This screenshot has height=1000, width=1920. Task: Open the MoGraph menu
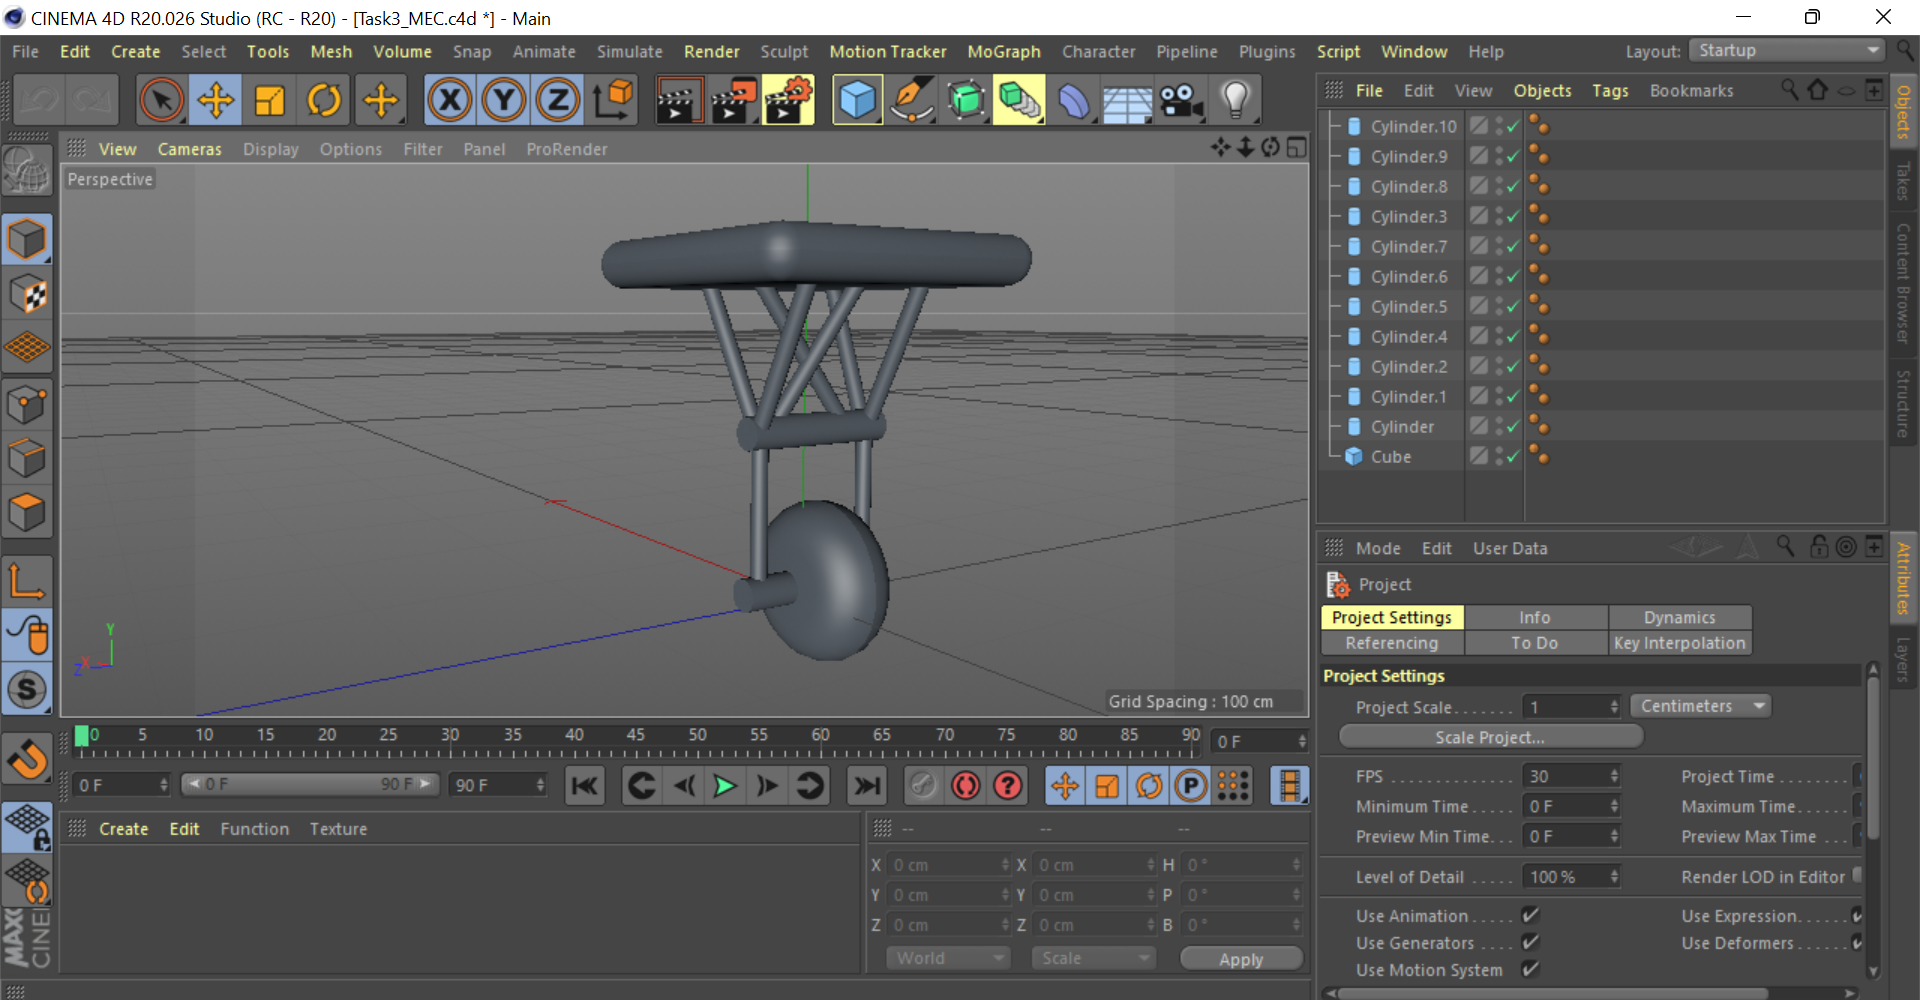click(1003, 52)
